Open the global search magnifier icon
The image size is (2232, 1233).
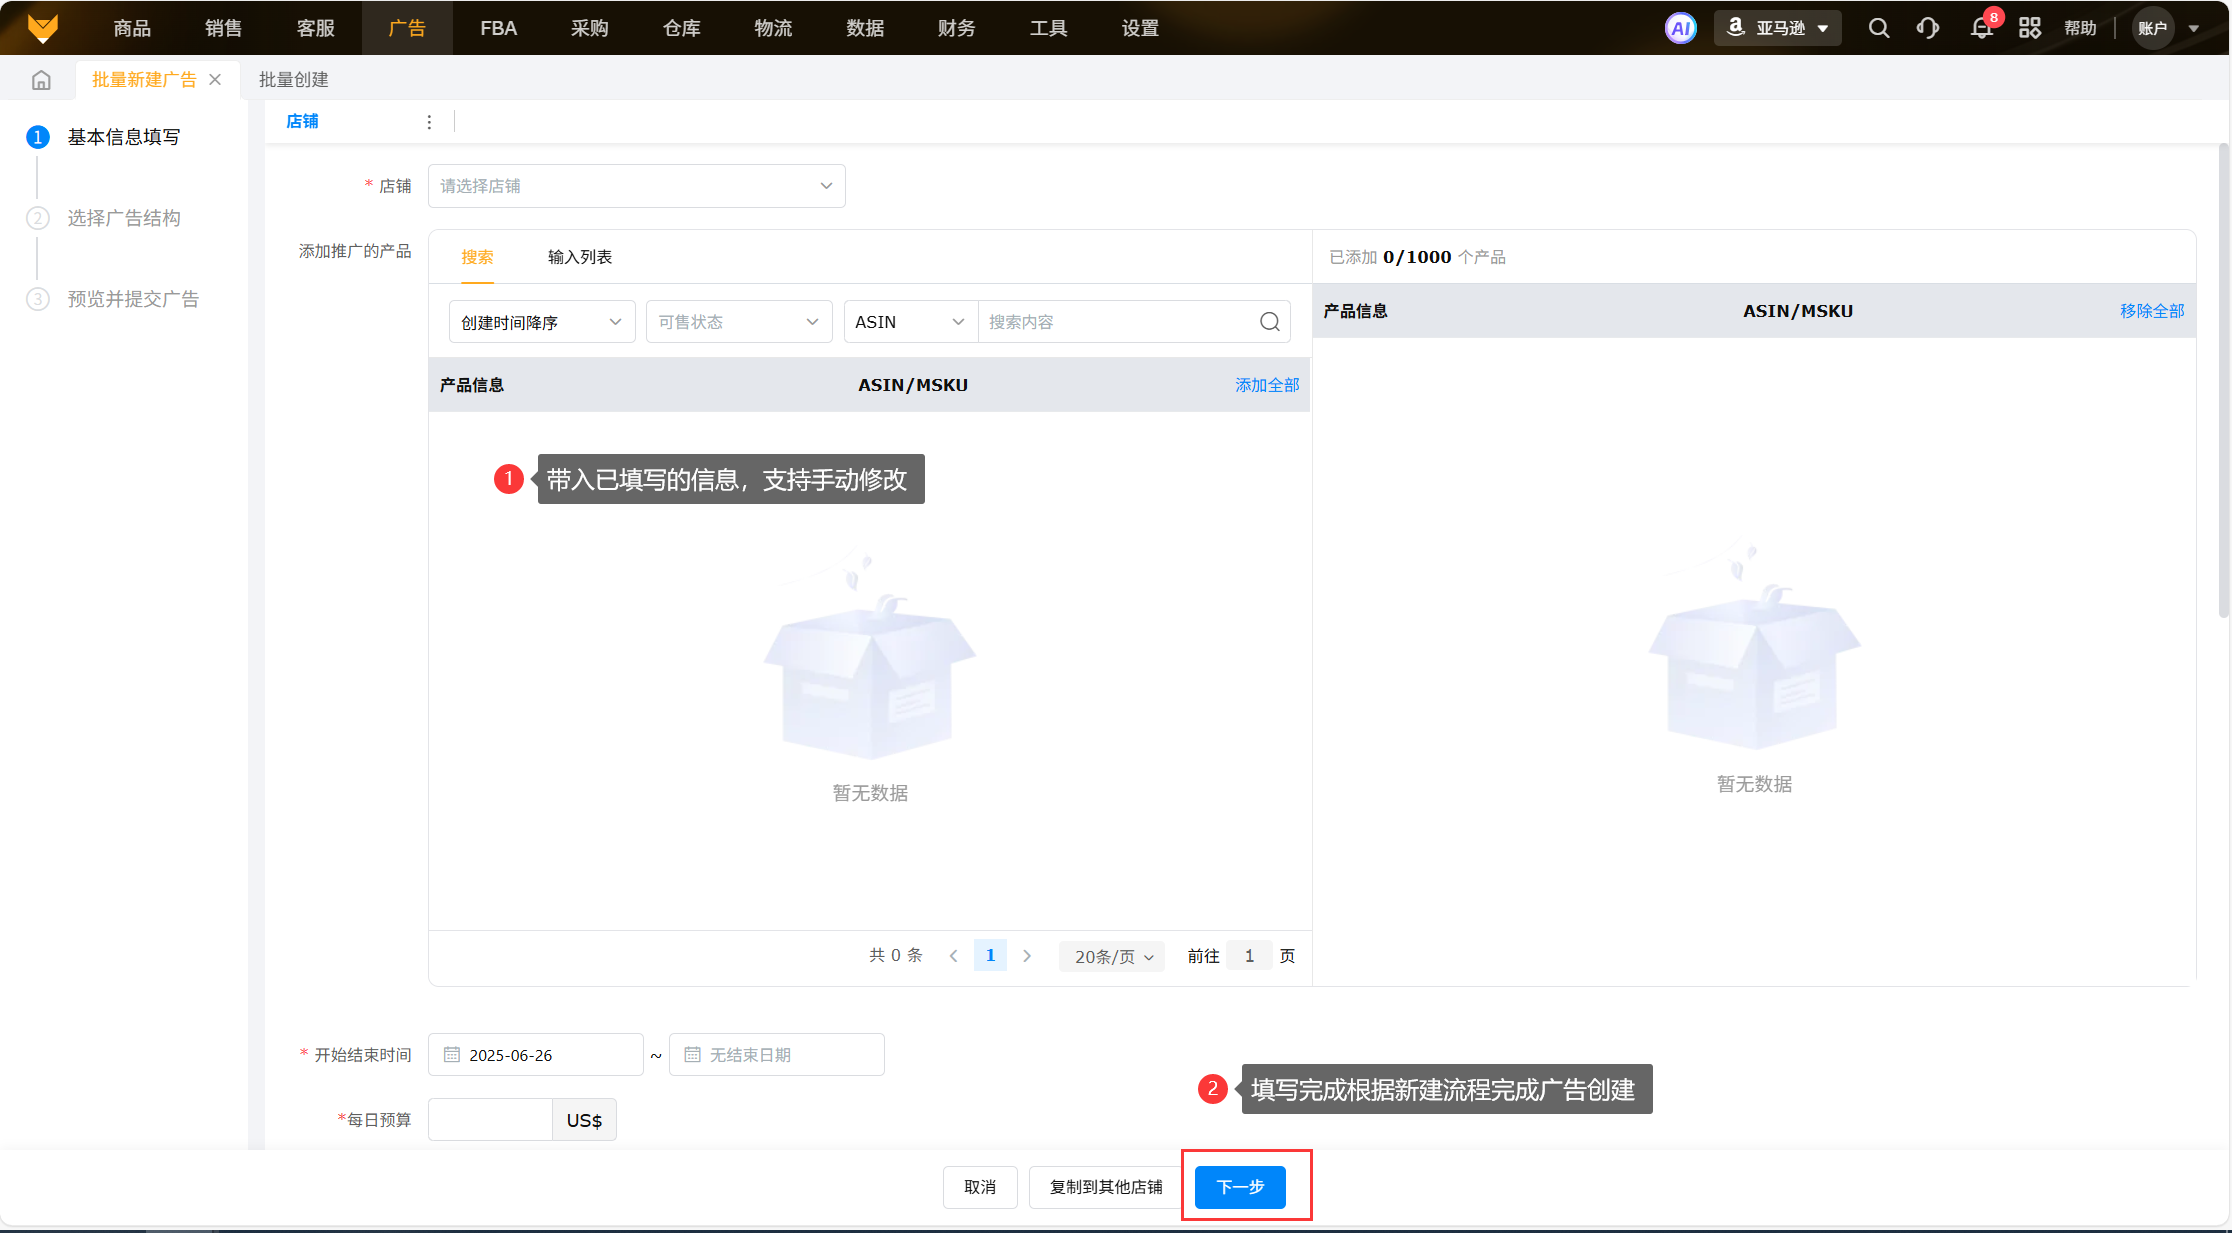click(x=1879, y=28)
